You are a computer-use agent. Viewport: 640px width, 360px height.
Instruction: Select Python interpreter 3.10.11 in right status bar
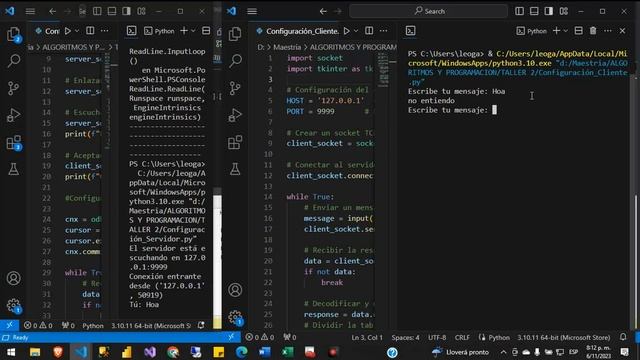(564, 338)
